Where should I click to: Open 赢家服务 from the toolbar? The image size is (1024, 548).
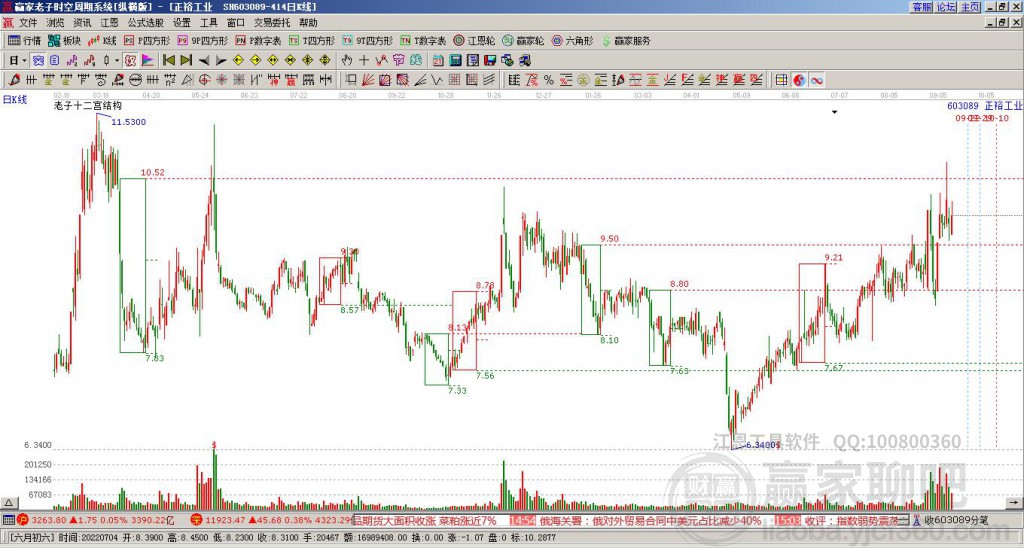click(626, 40)
